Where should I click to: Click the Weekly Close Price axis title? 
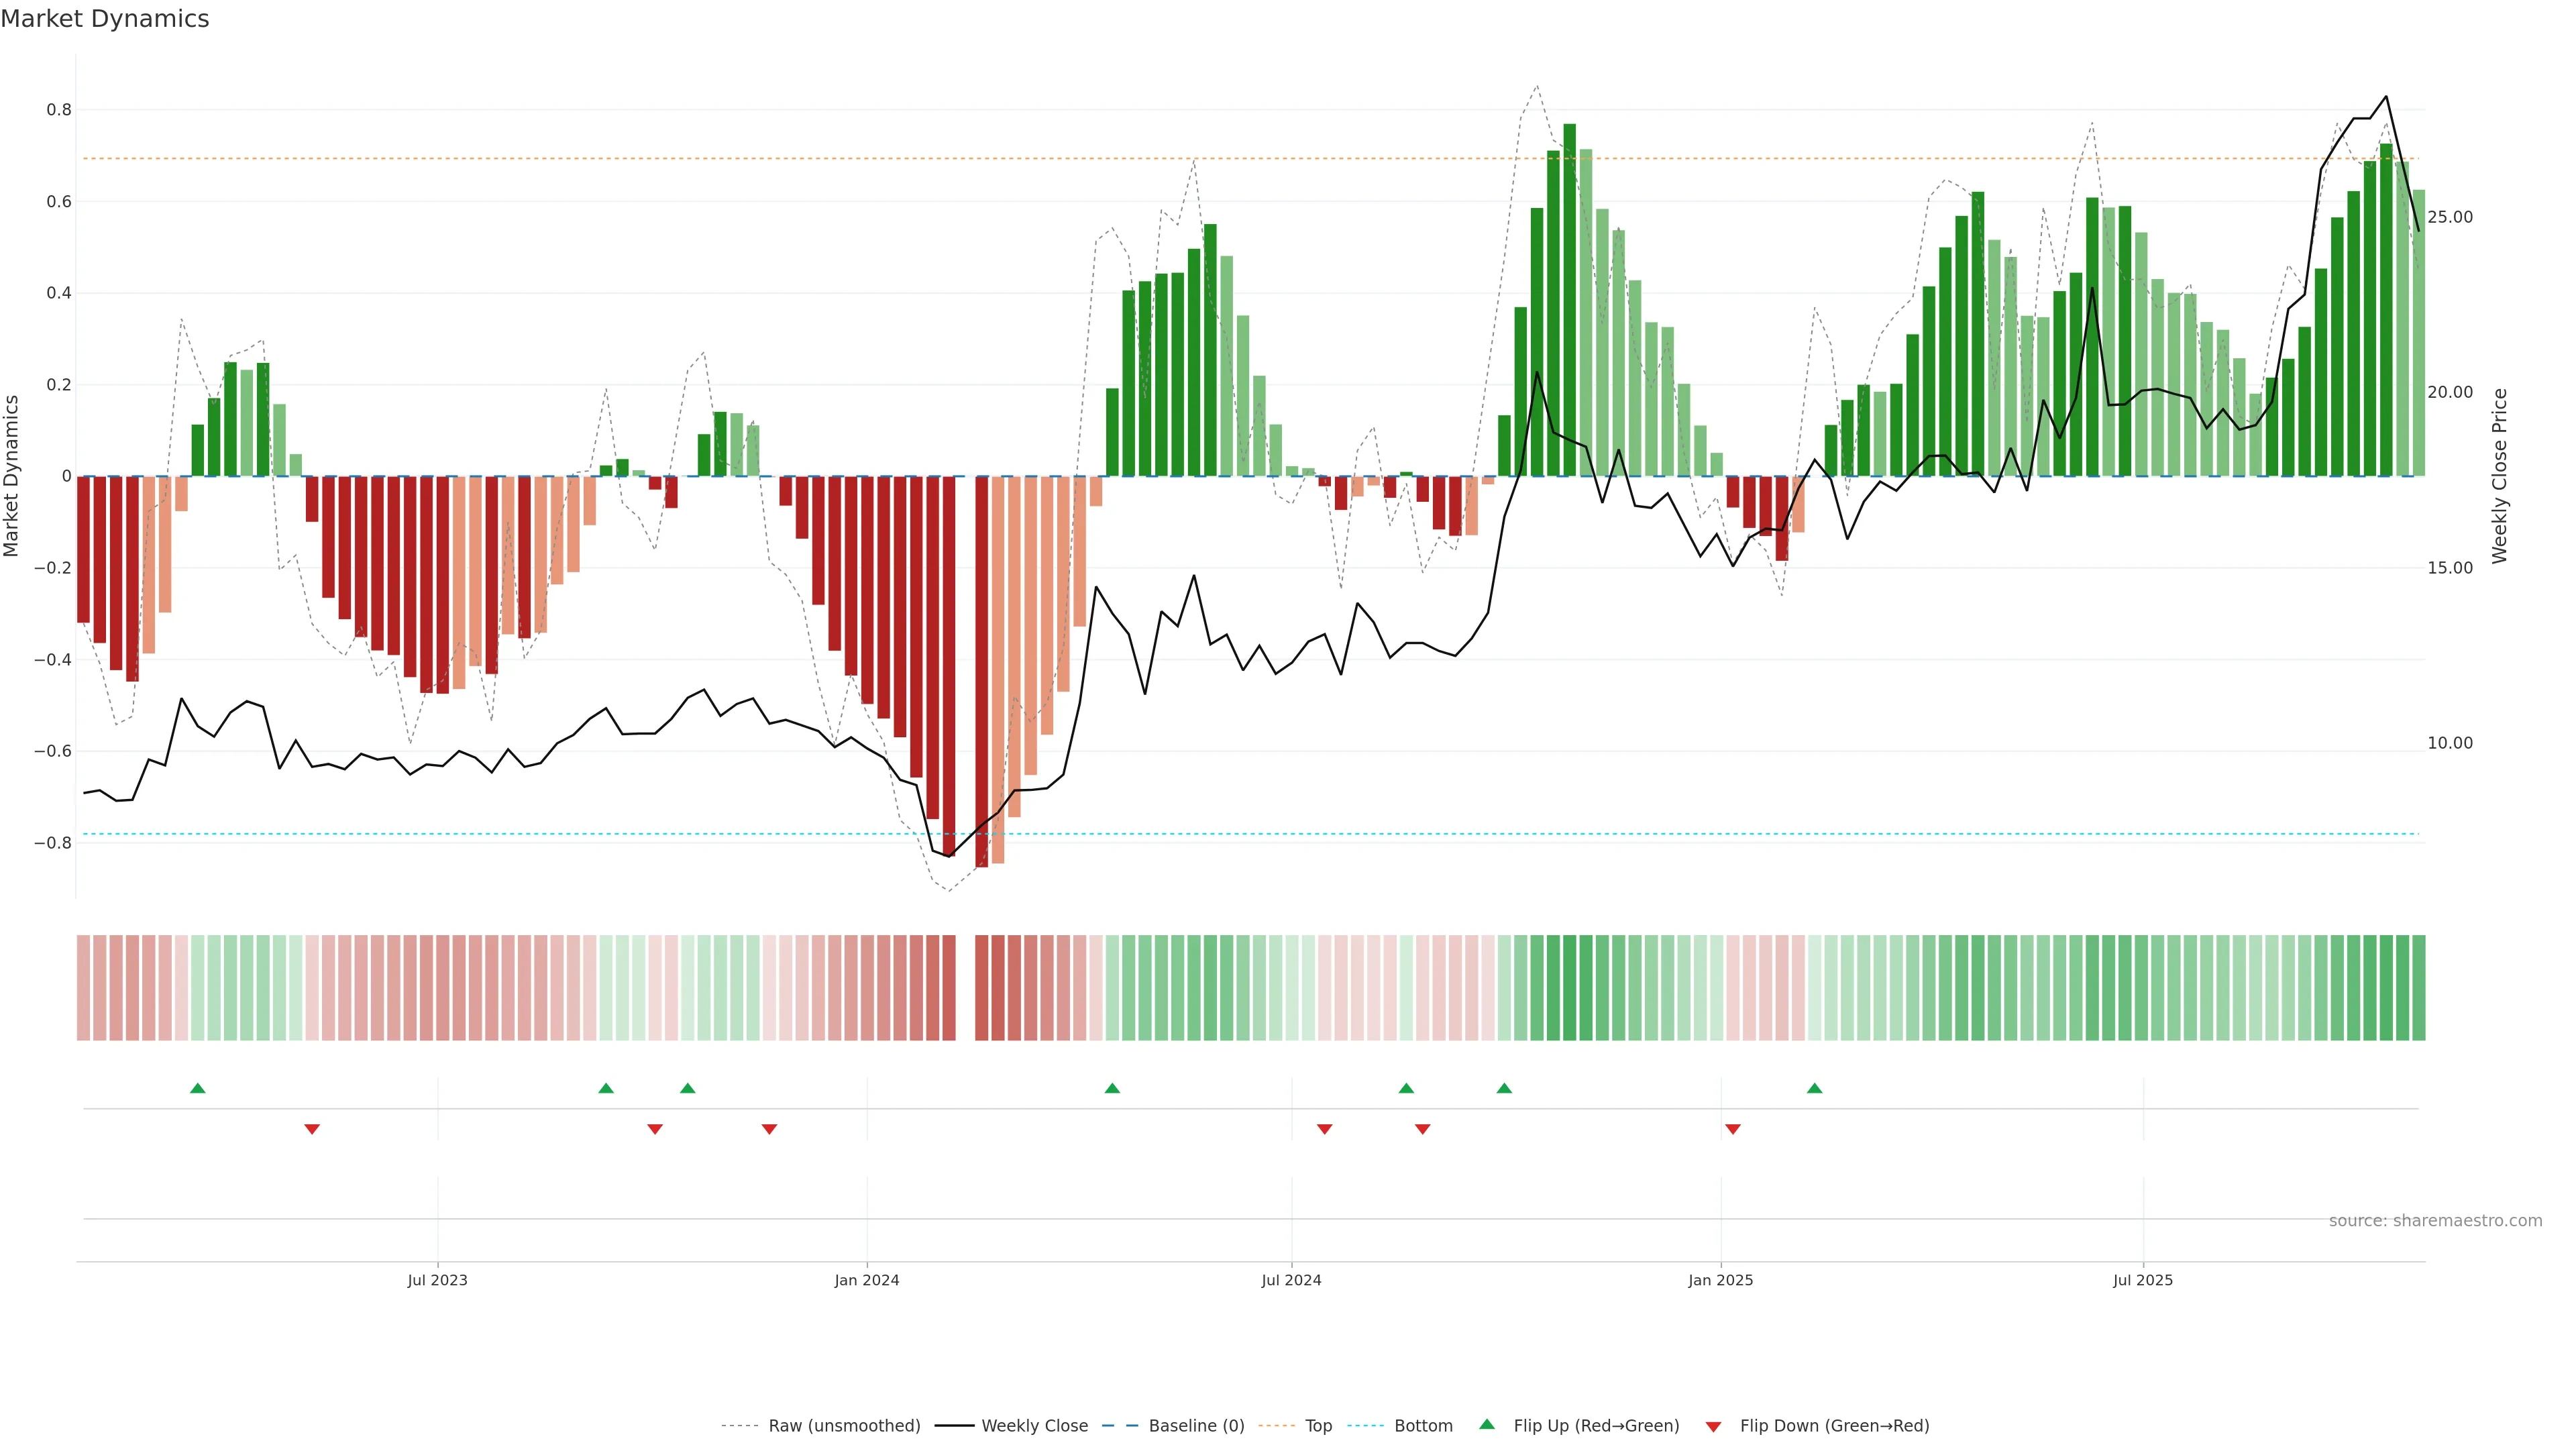coord(2499,476)
